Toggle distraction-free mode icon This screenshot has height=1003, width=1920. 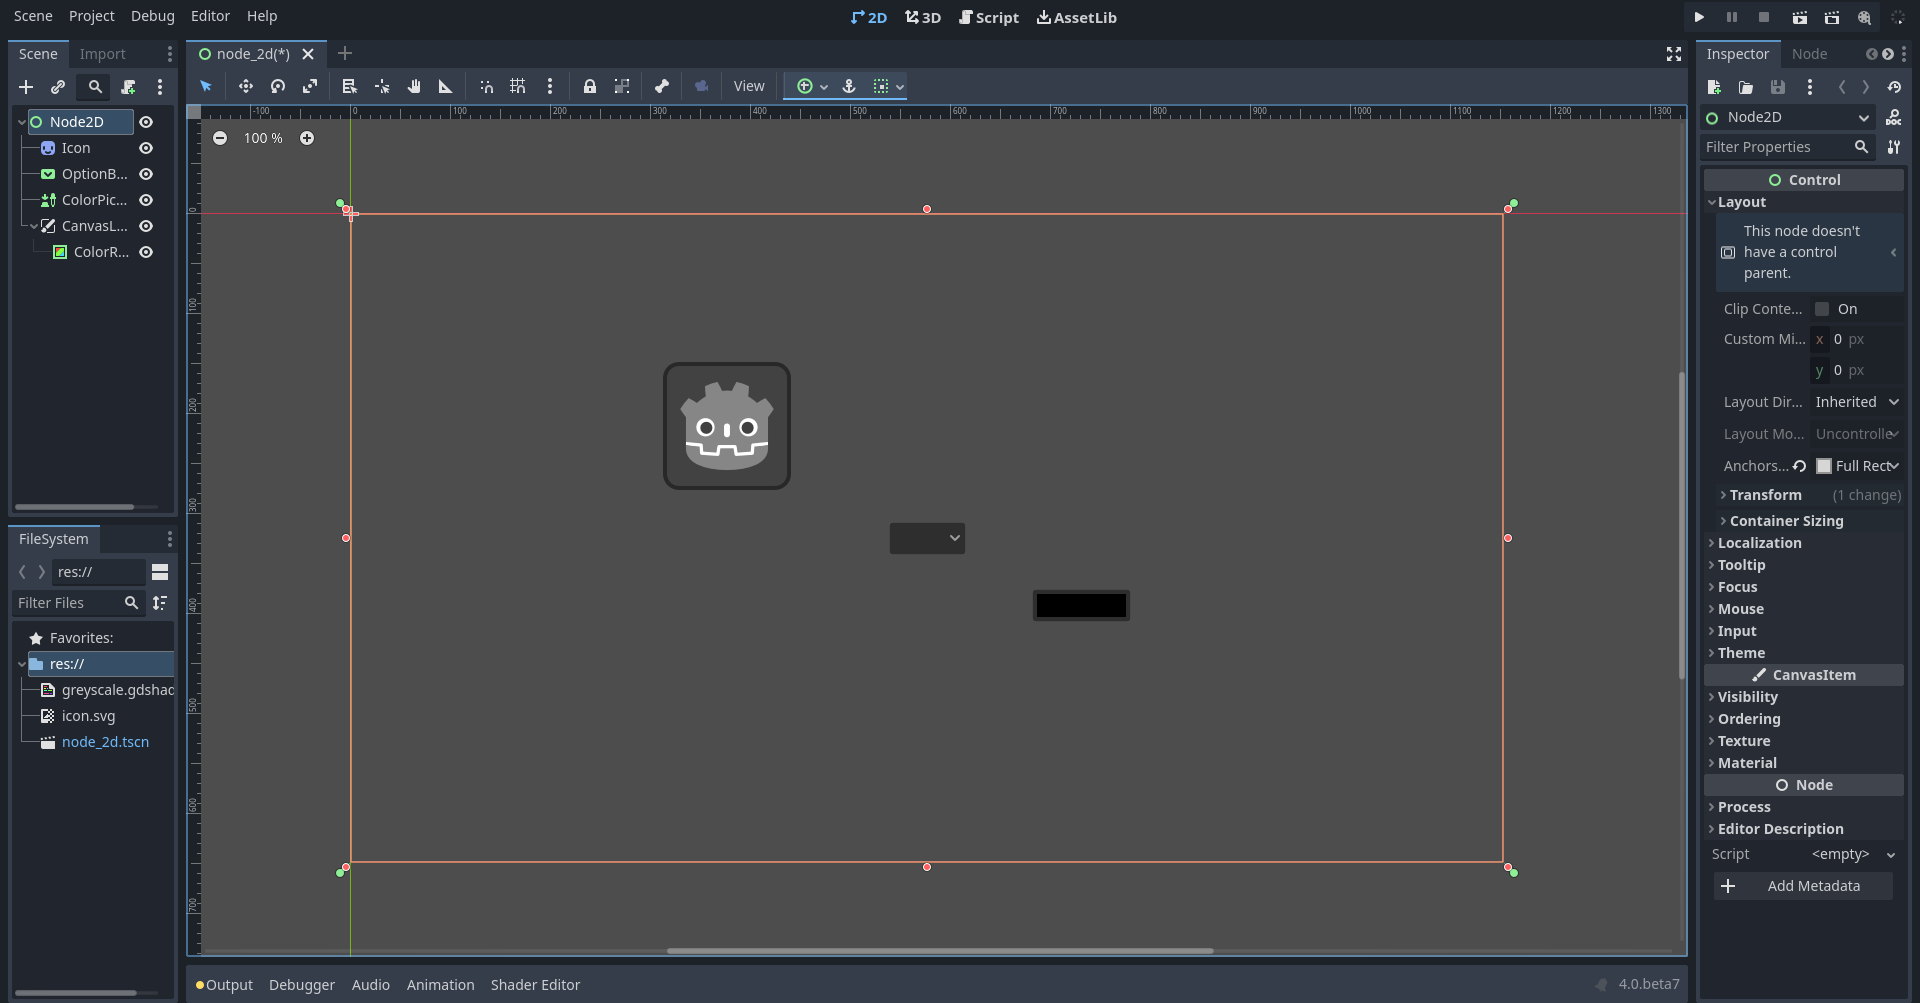(x=1673, y=54)
